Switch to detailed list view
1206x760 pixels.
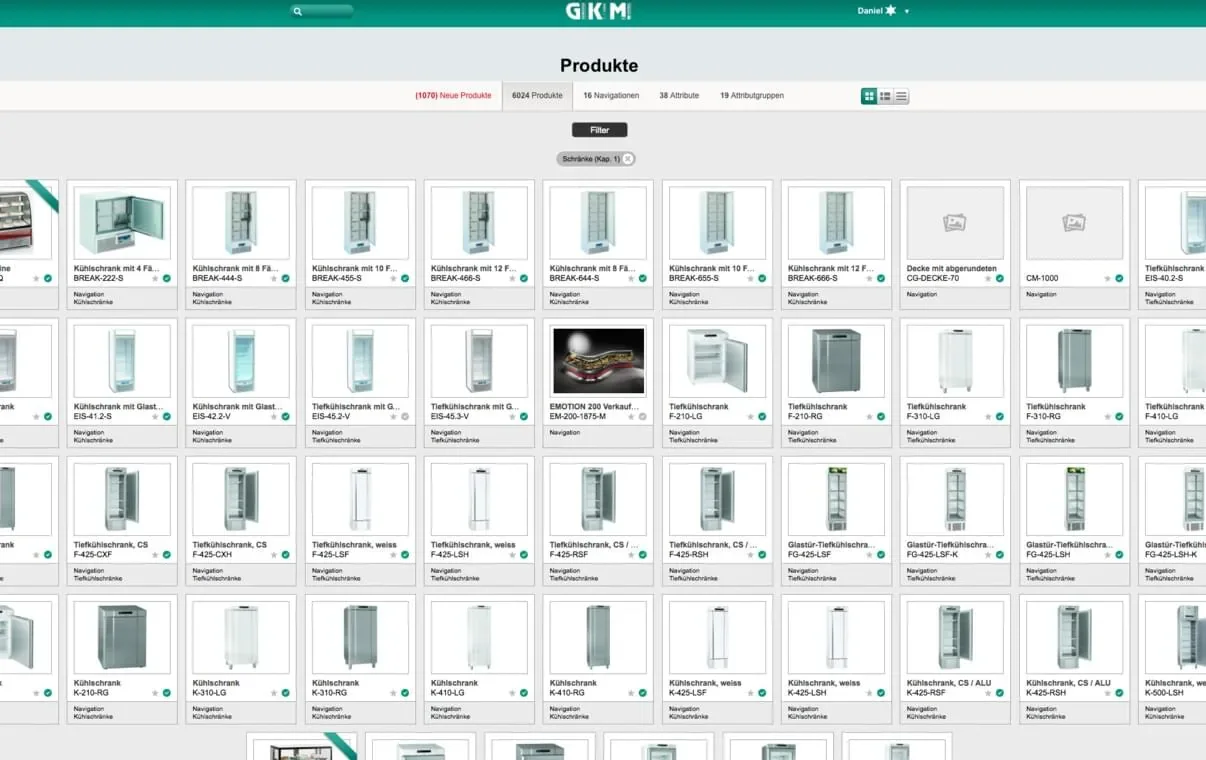[885, 96]
